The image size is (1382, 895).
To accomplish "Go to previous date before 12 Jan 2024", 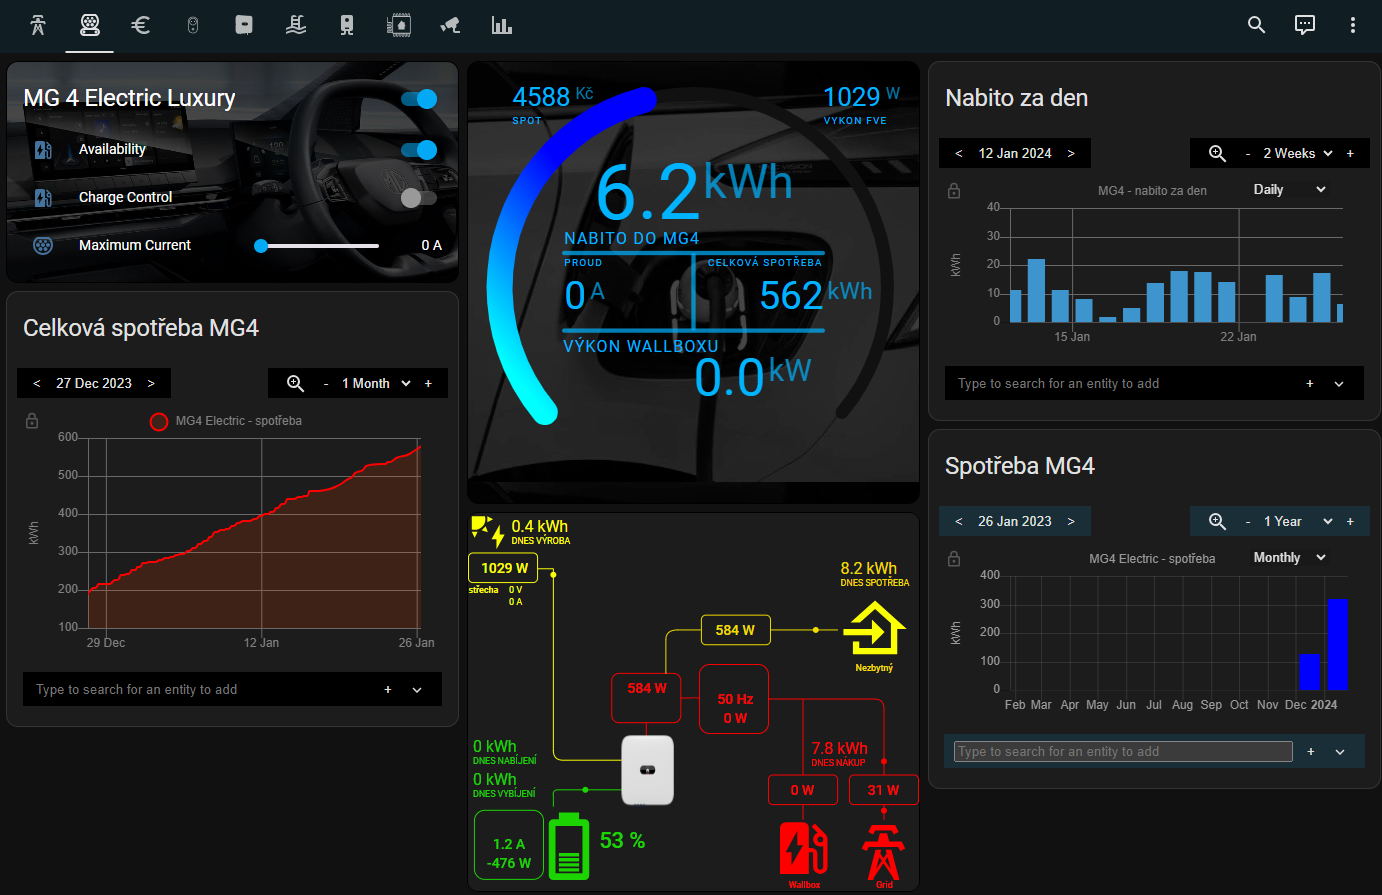I will [x=959, y=153].
